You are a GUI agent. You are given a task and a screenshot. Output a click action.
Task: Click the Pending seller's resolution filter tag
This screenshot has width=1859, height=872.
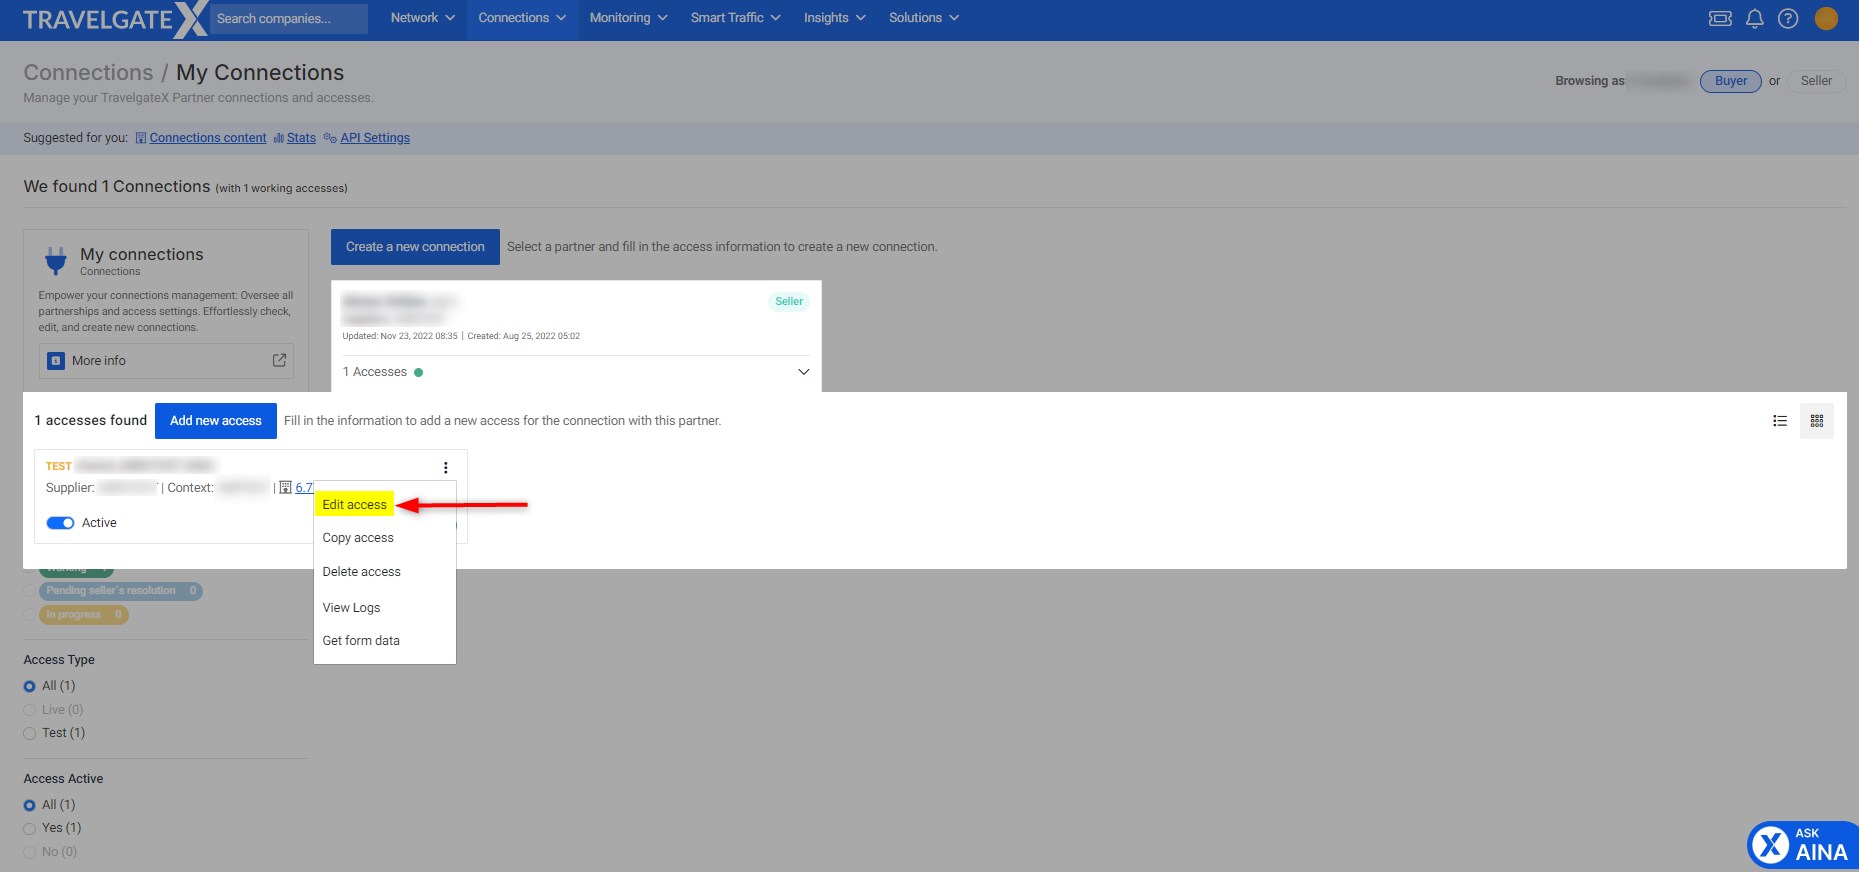pos(121,591)
